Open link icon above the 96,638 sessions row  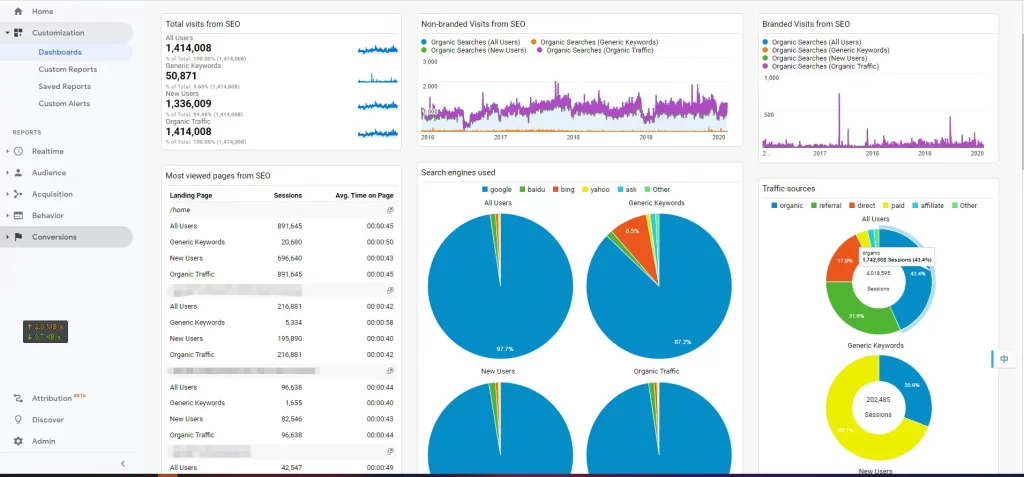click(x=390, y=370)
